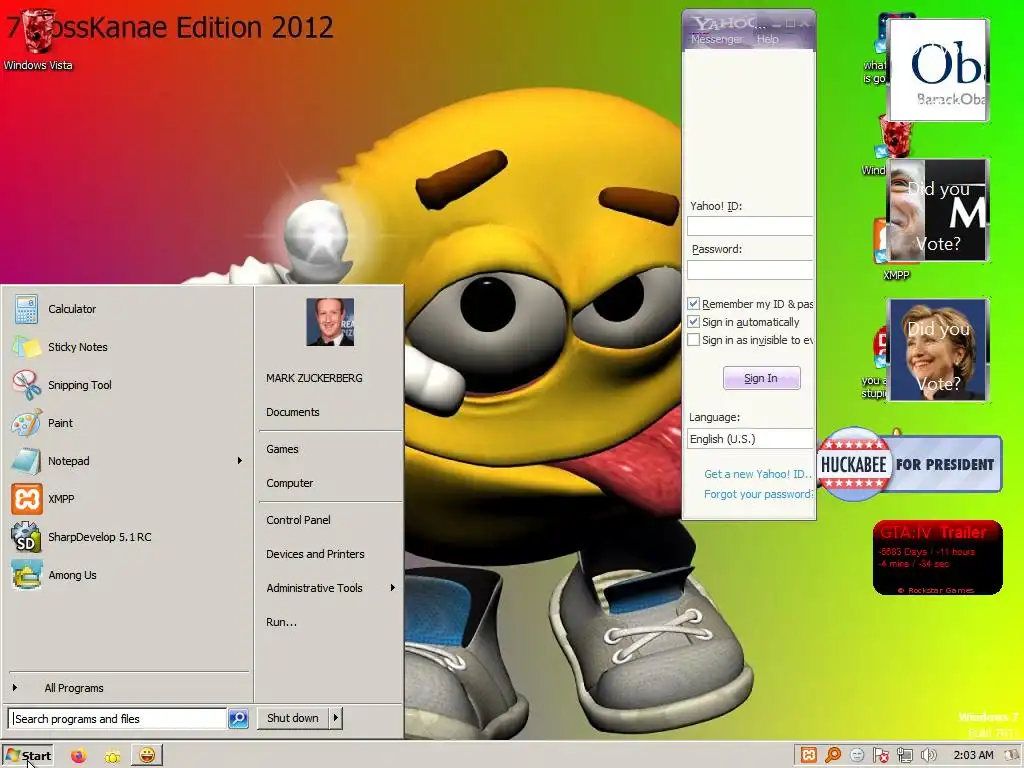
Task: Click the Sign In button
Action: (761, 378)
